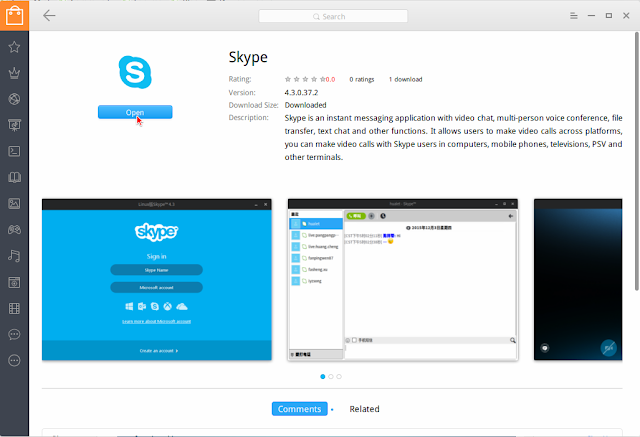The width and height of the screenshot is (640, 437).
Task: Click the "0 ratings" text
Action: pyautogui.click(x=362, y=79)
